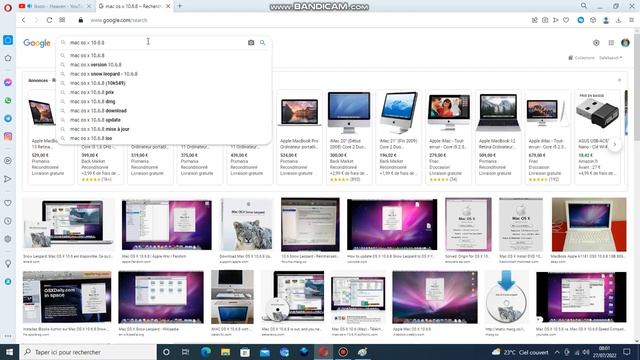Open Task View on the taskbar
Image resolution: width=640 pixels, height=360 pixels.
point(185,352)
